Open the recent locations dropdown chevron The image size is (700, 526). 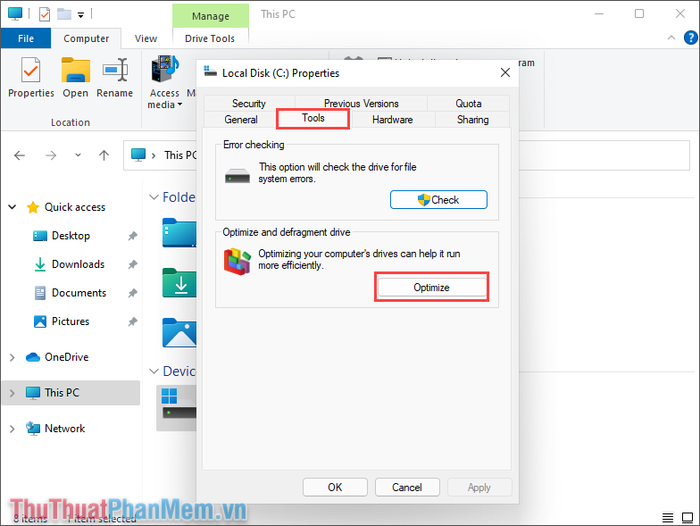point(78,155)
